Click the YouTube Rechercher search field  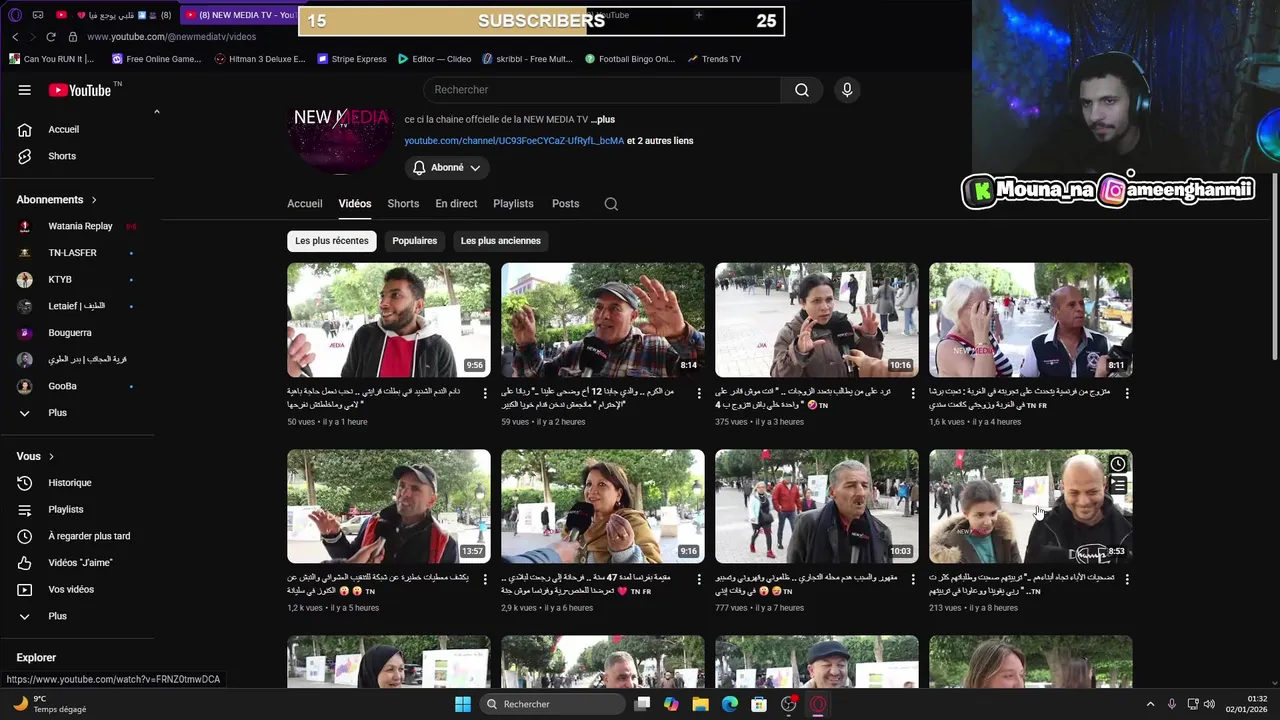[x=602, y=90]
